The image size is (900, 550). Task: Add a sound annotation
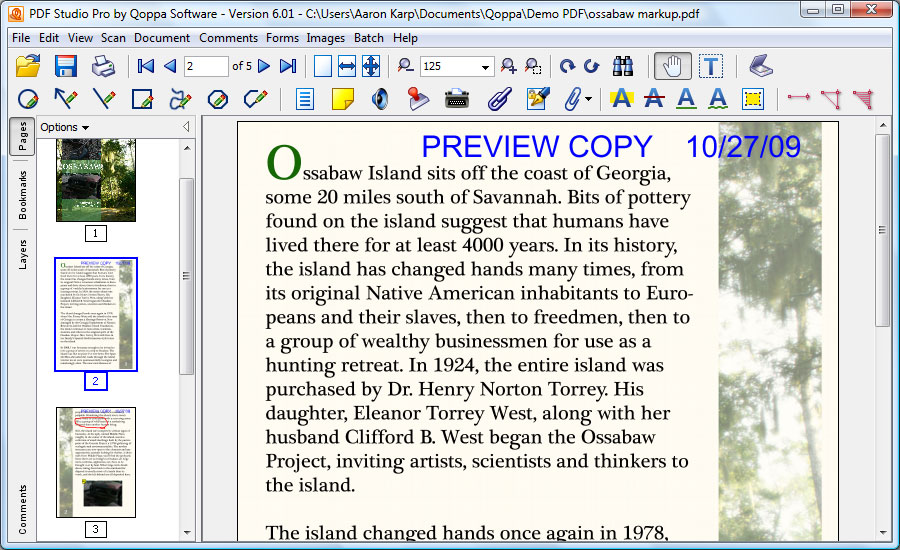point(380,99)
